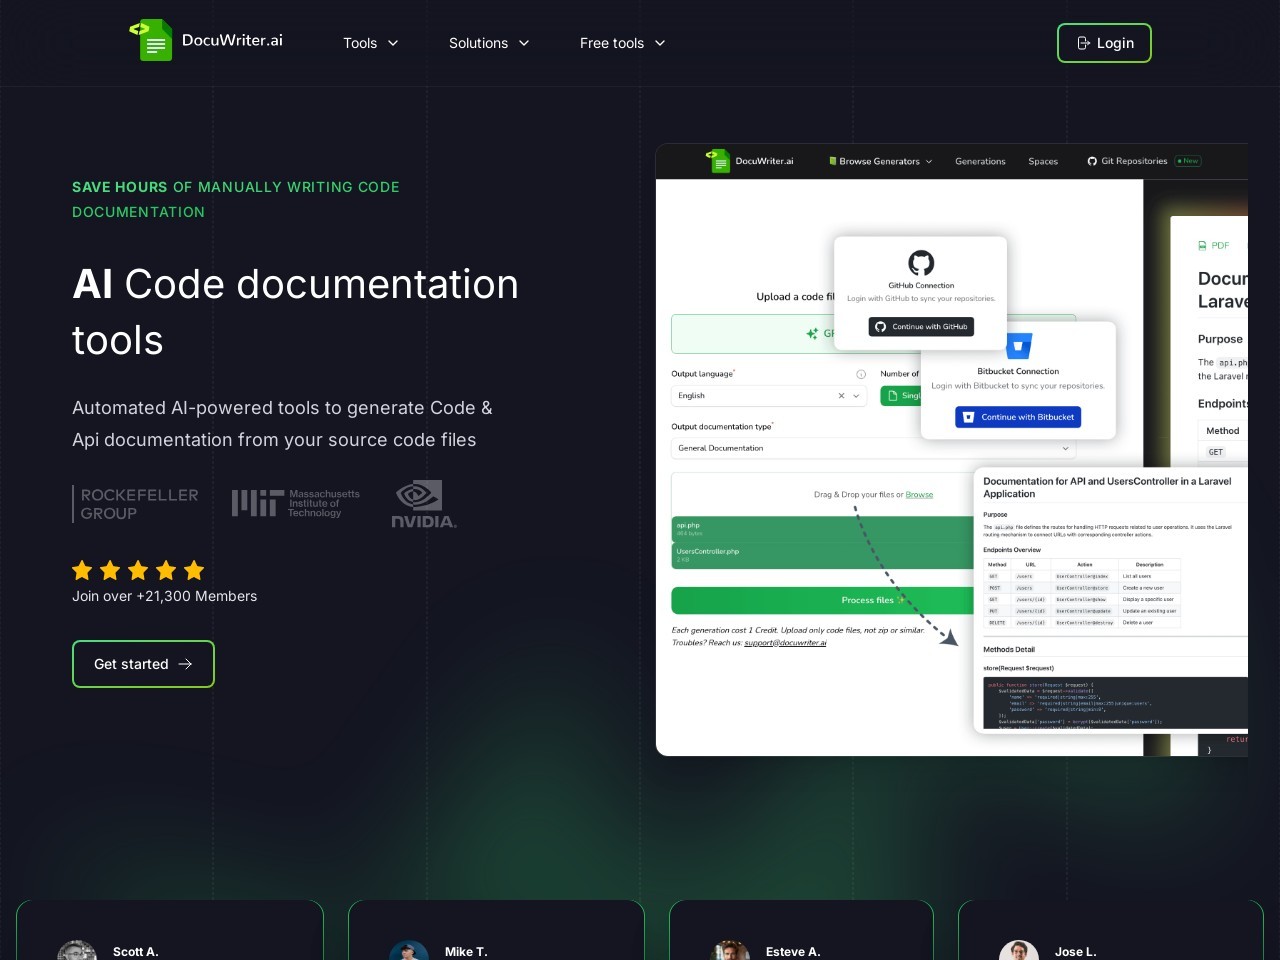Click Generations in the preview header

click(980, 161)
